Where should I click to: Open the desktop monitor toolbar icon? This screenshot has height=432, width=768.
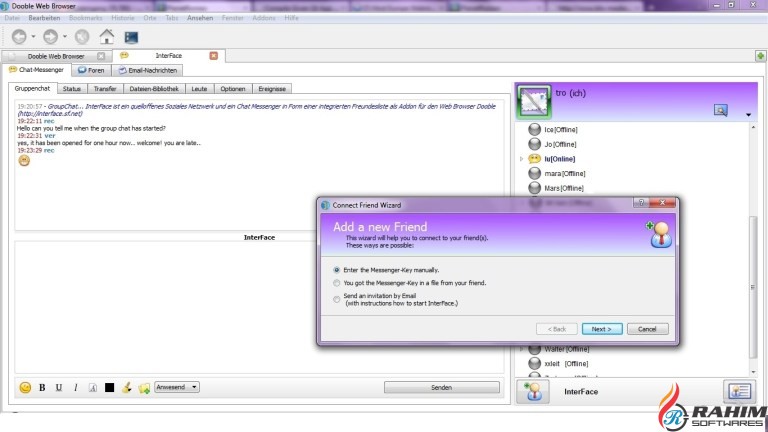coord(131,37)
